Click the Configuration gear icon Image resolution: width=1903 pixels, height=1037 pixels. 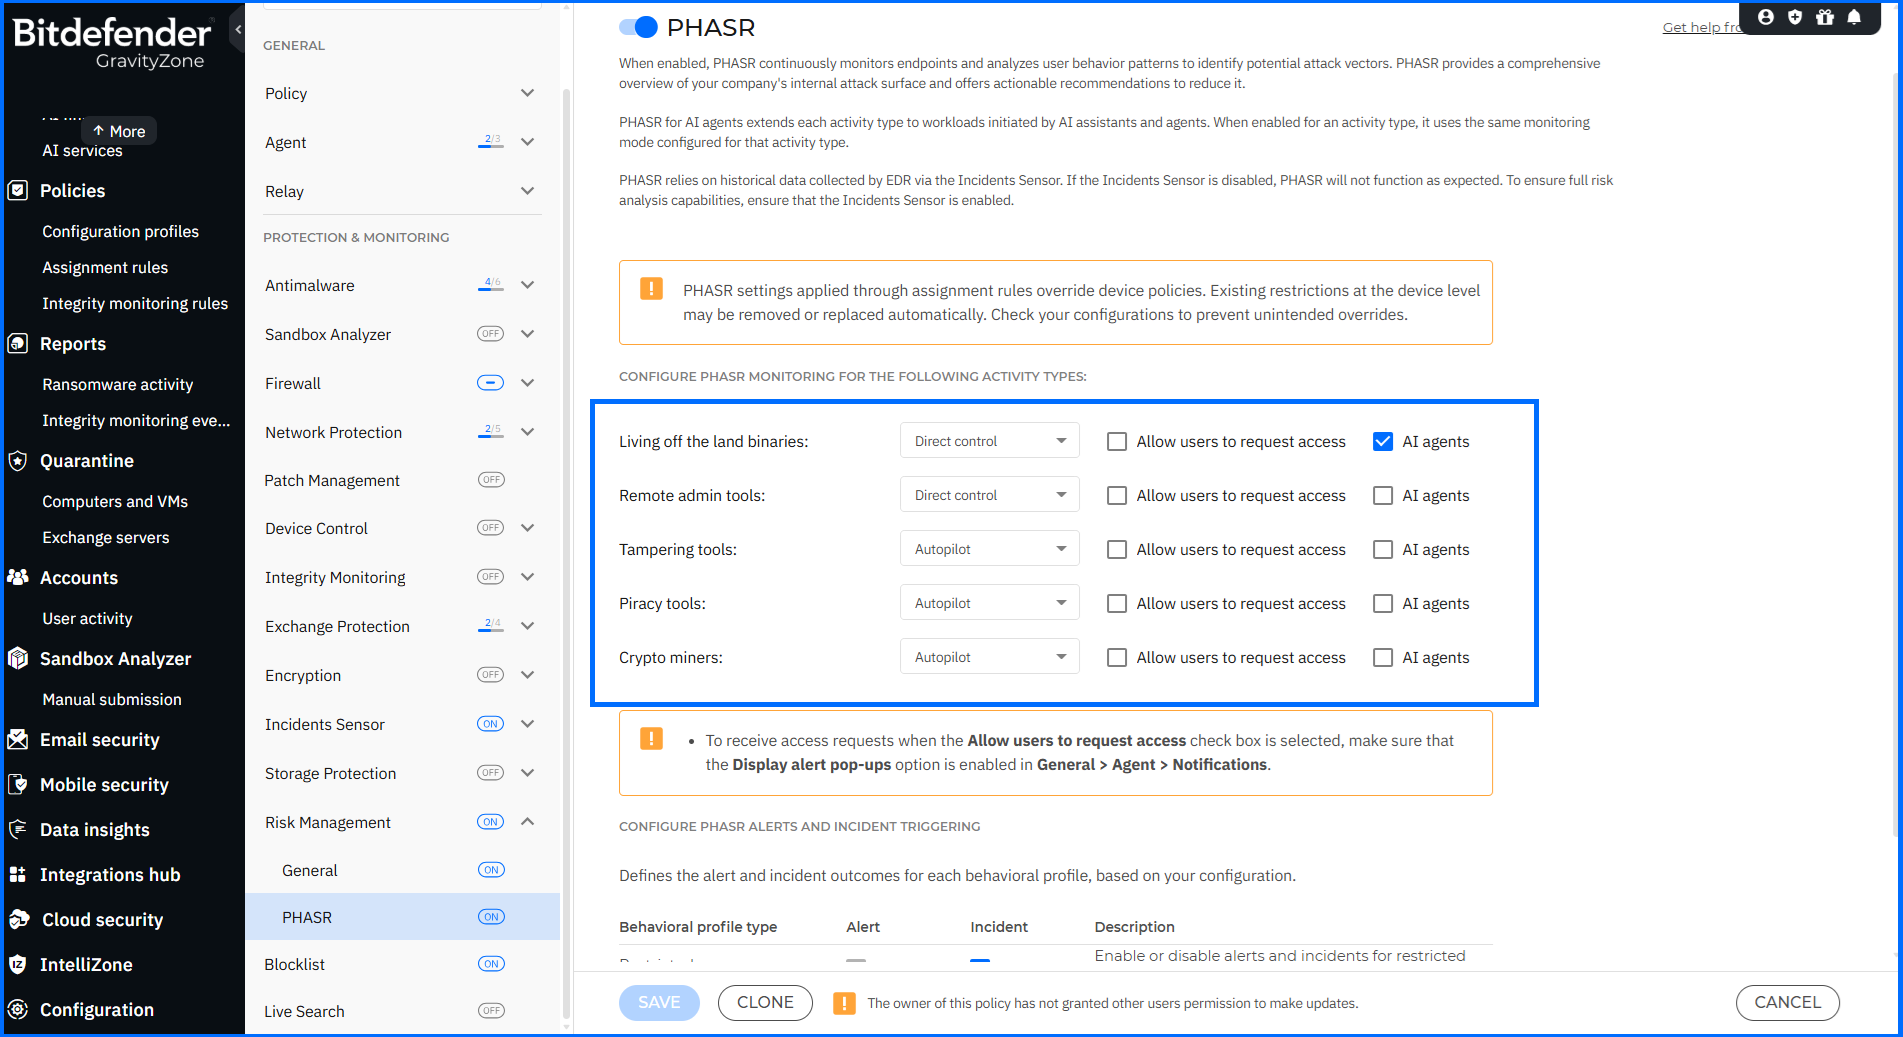click(18, 1009)
